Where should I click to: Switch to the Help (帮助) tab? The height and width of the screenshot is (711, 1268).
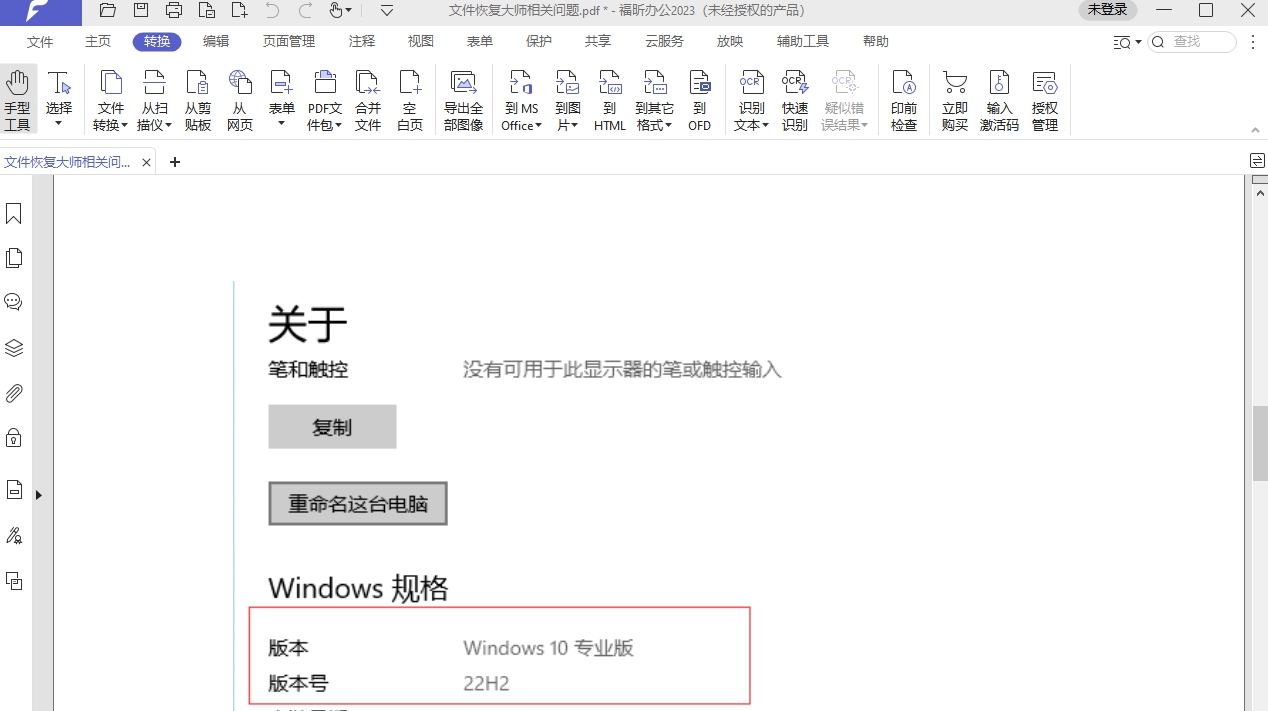pos(876,42)
